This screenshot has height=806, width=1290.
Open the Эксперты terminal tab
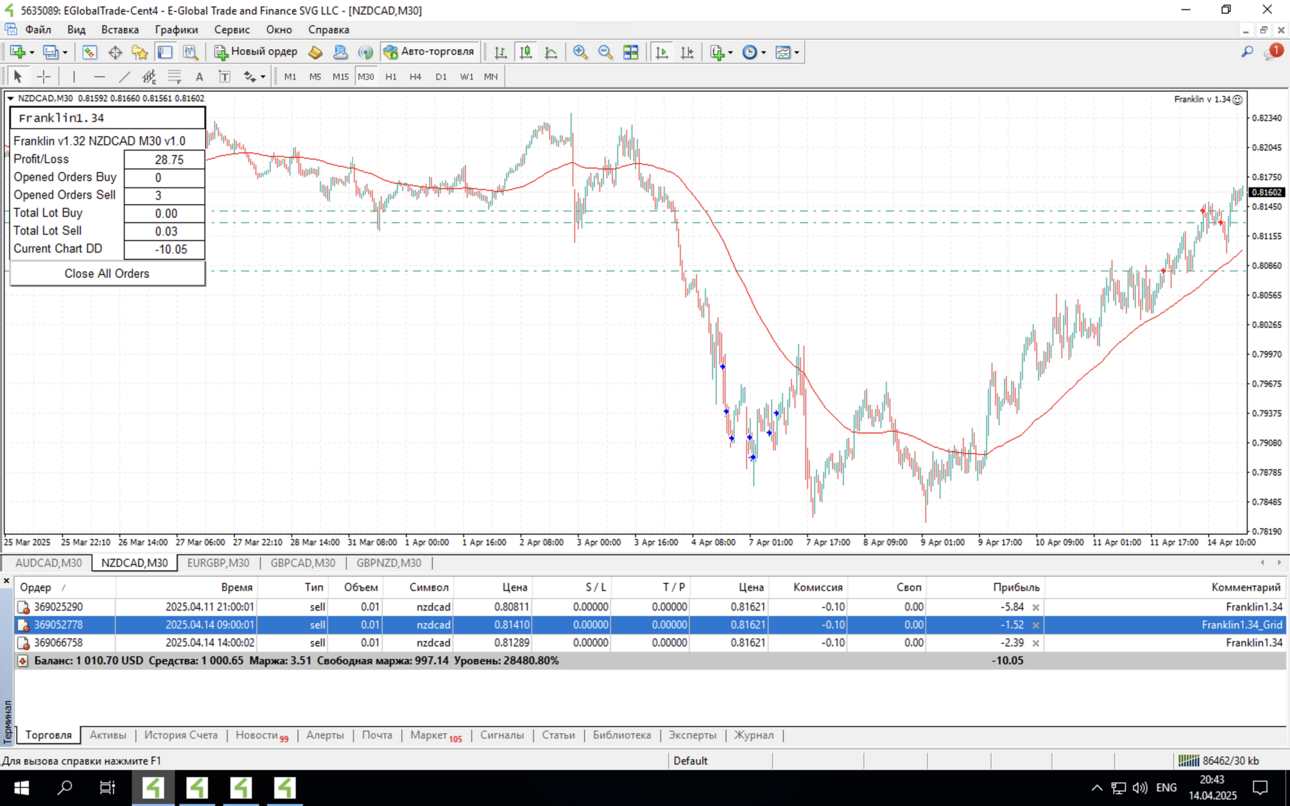tap(692, 735)
